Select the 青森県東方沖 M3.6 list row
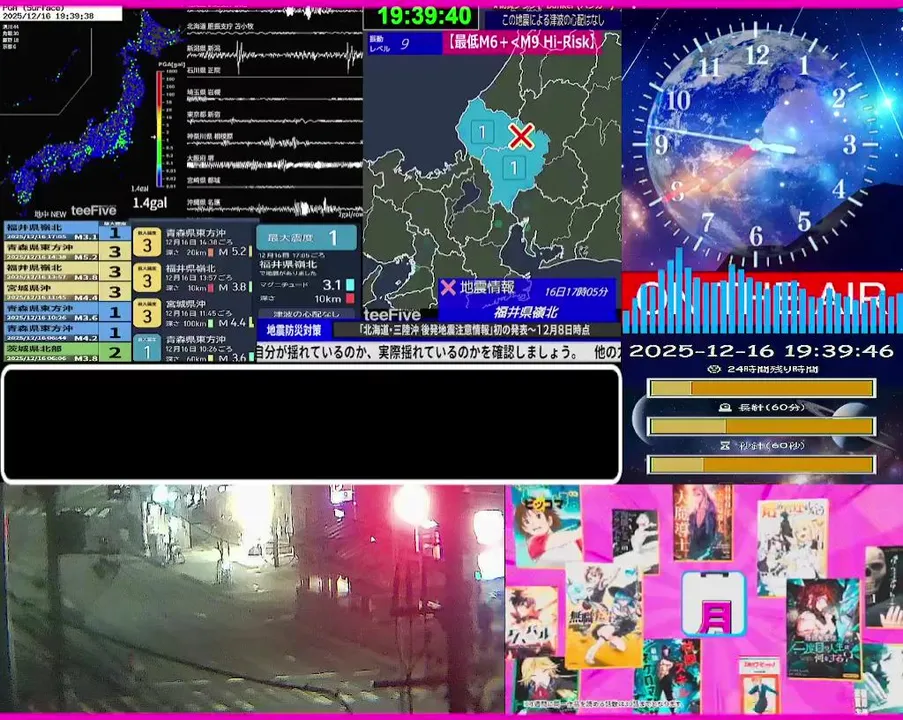 click(67, 312)
